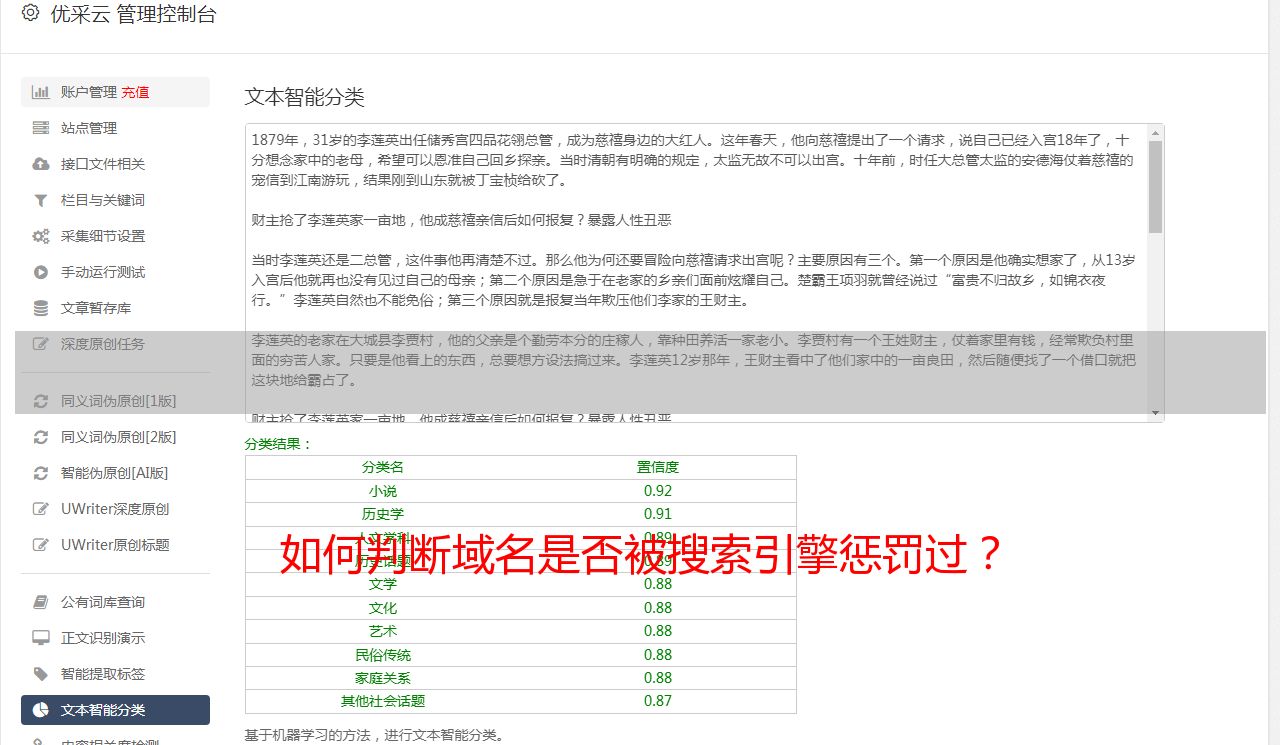The height and width of the screenshot is (745, 1280).
Task: Click the bar chart icon for 账户管理
Action: (41, 92)
